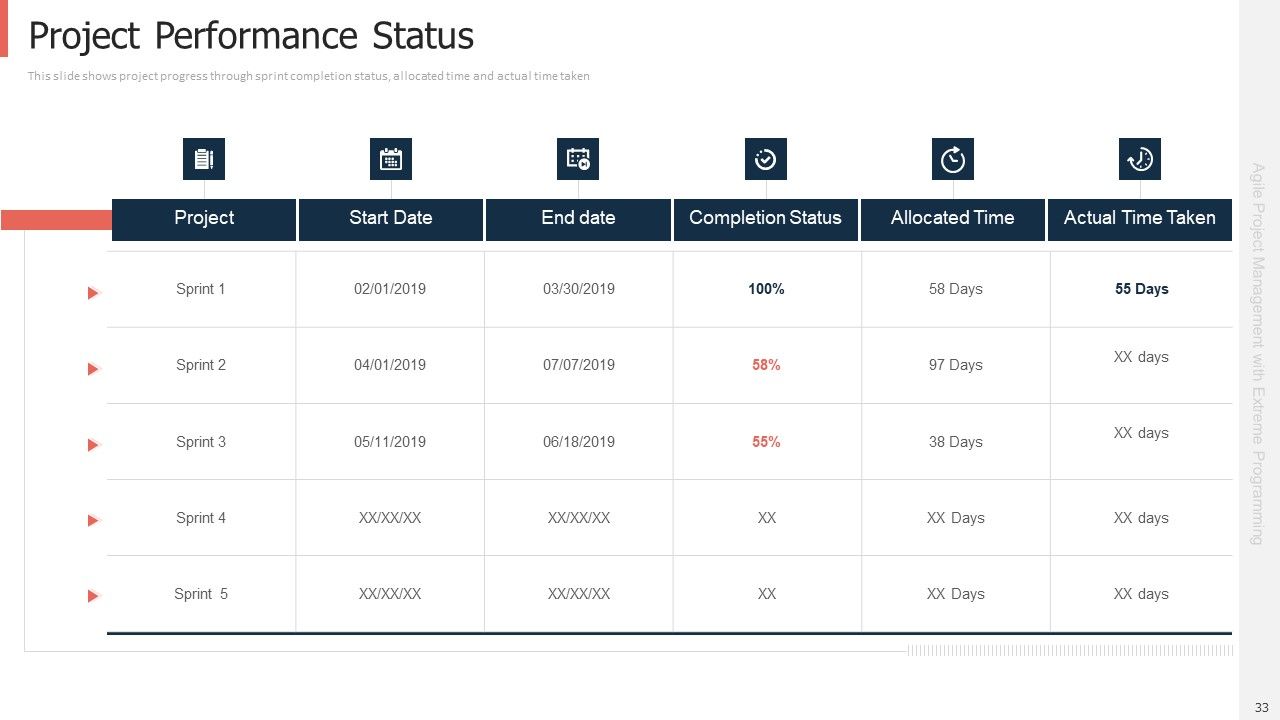This screenshot has height=720, width=1280.
Task: Select the Actual Time Taken header
Action: point(1140,219)
